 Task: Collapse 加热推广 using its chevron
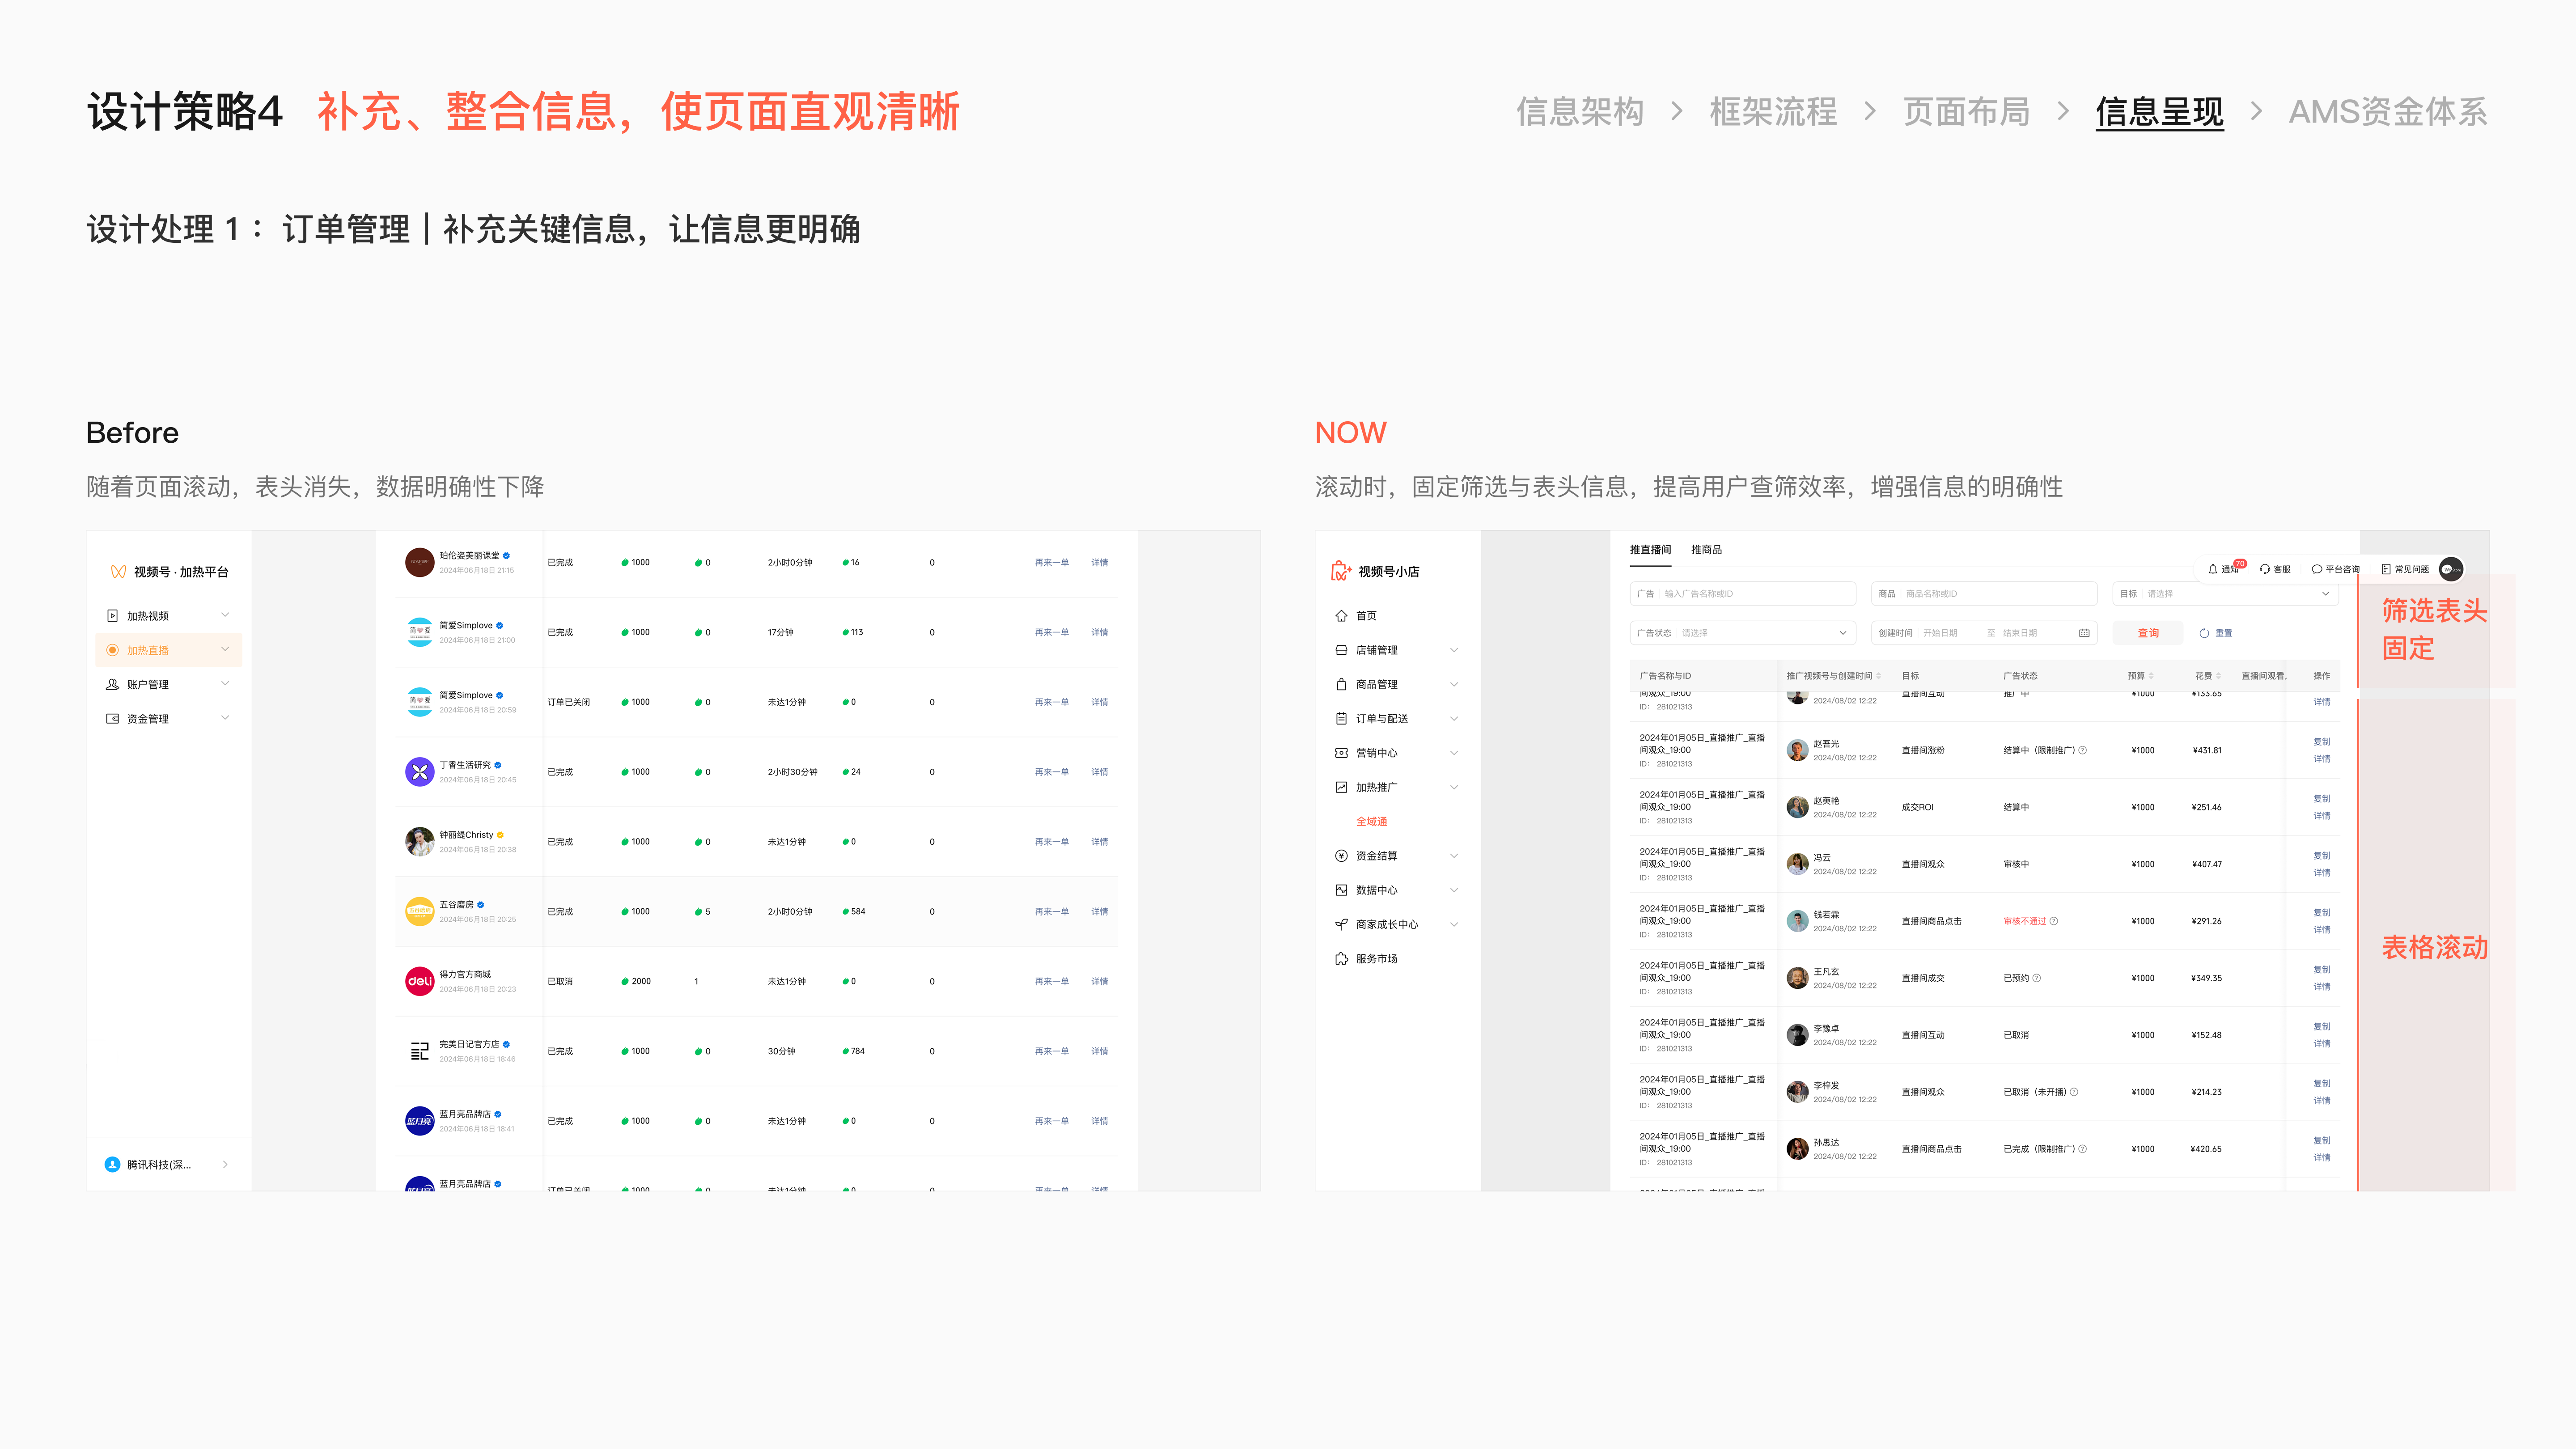(1454, 787)
